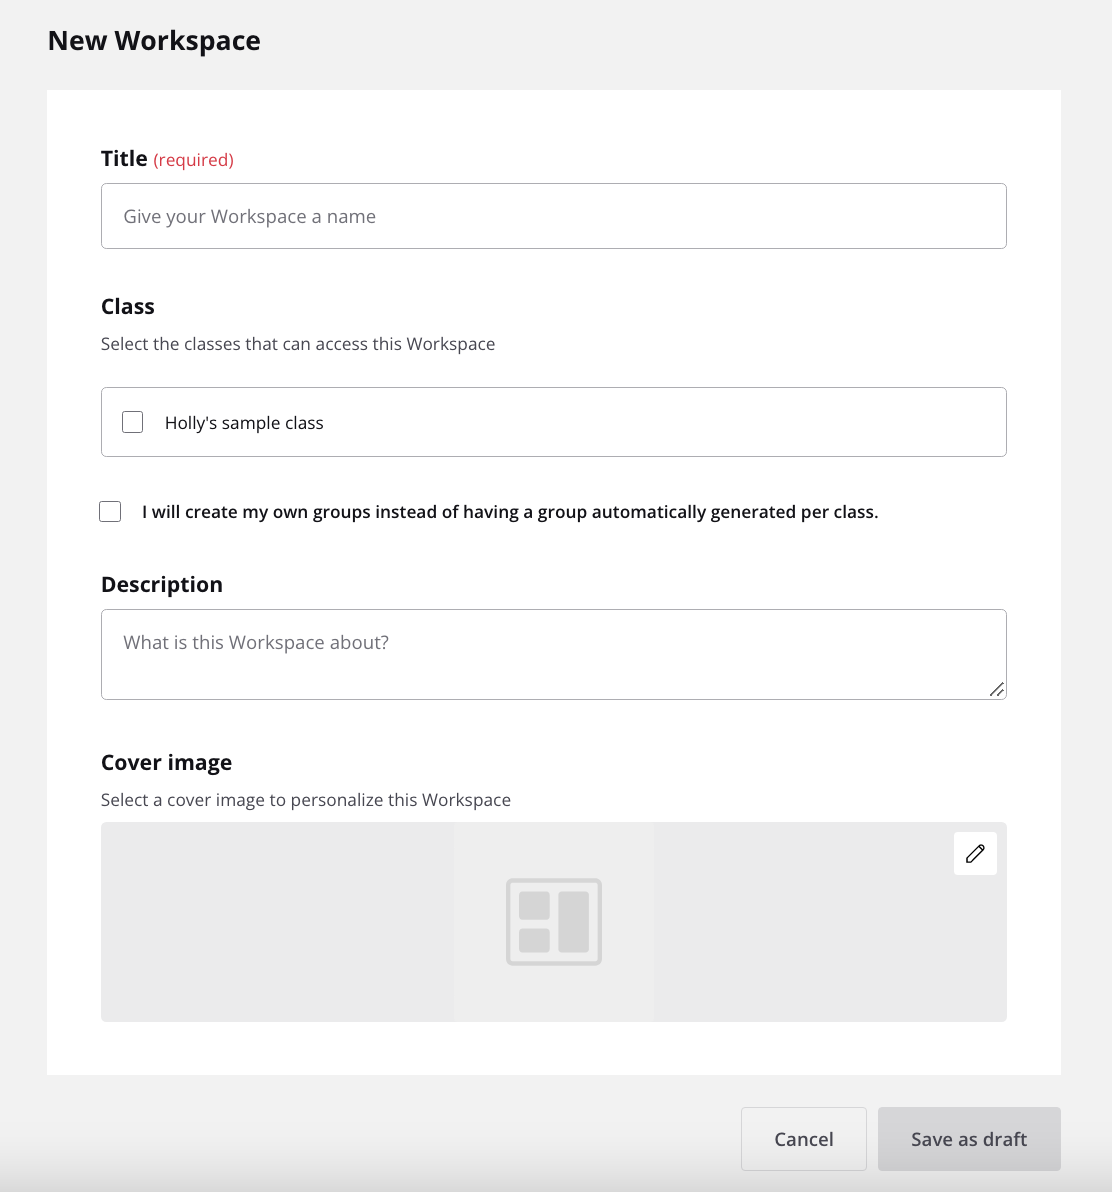The height and width of the screenshot is (1192, 1112).
Task: Click the pencil edit cover image icon
Action: click(975, 853)
